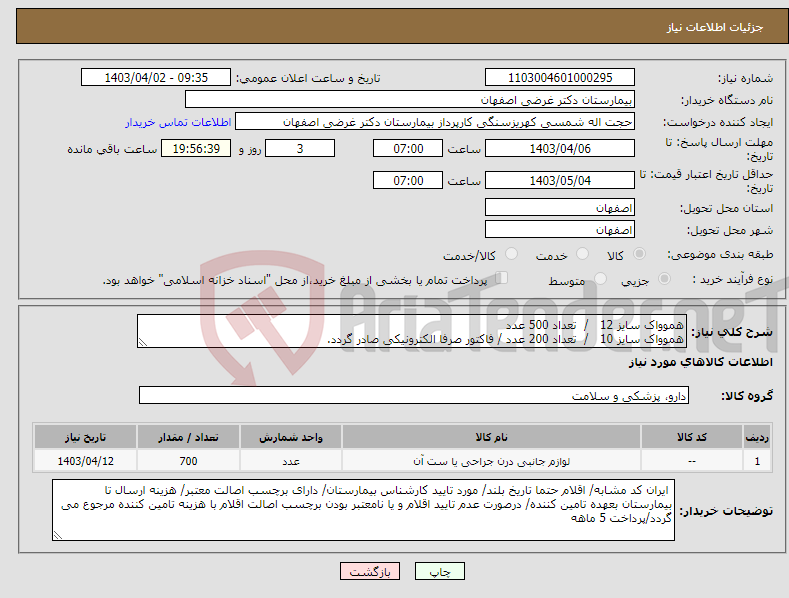Click the توضیحات خریدار label

click(726, 511)
